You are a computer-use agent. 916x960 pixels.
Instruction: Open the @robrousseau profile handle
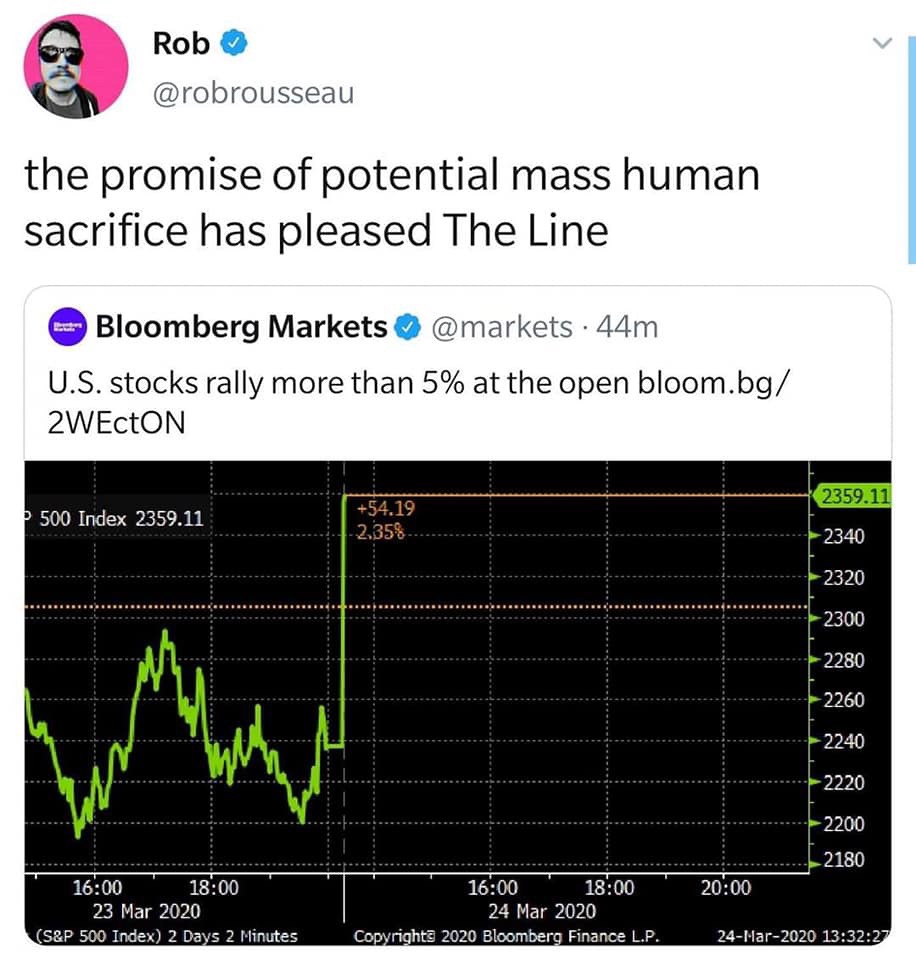pos(252,94)
